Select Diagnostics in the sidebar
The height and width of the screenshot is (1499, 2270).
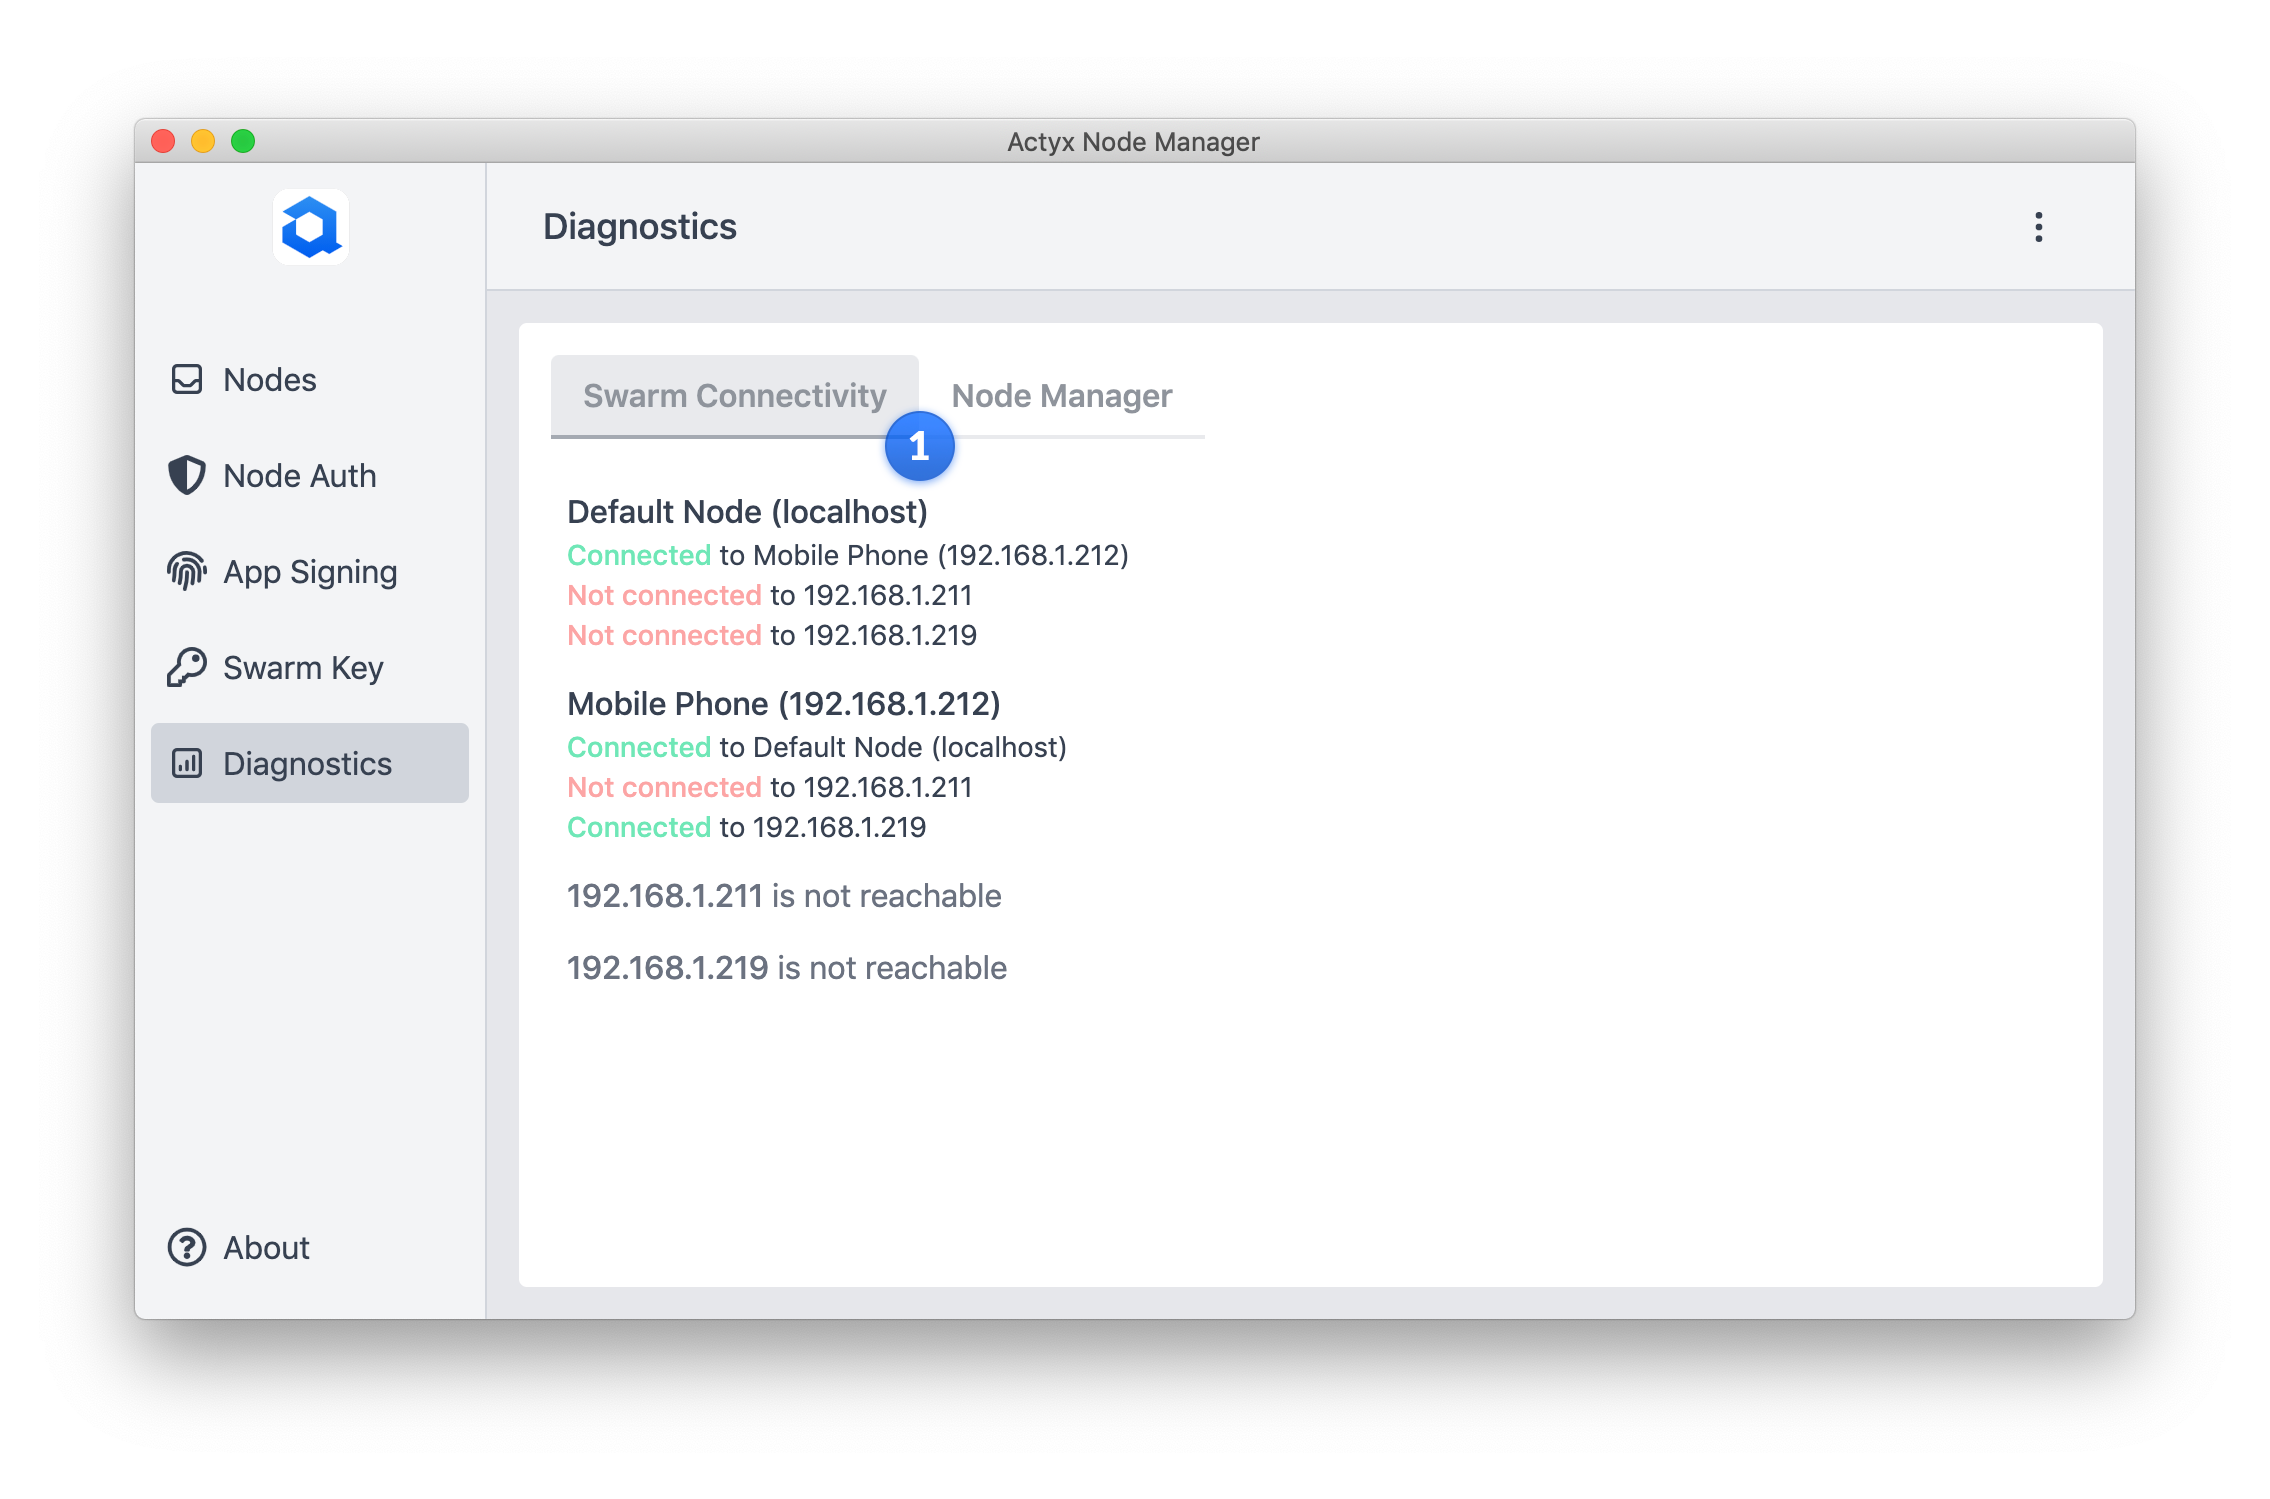click(x=308, y=764)
